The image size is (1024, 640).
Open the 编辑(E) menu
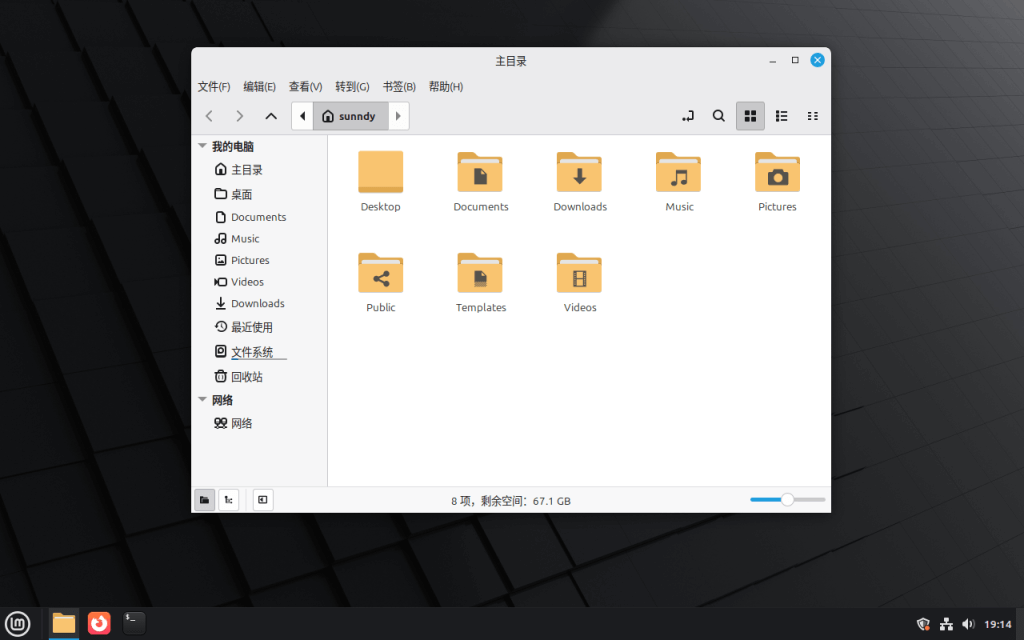point(259,87)
